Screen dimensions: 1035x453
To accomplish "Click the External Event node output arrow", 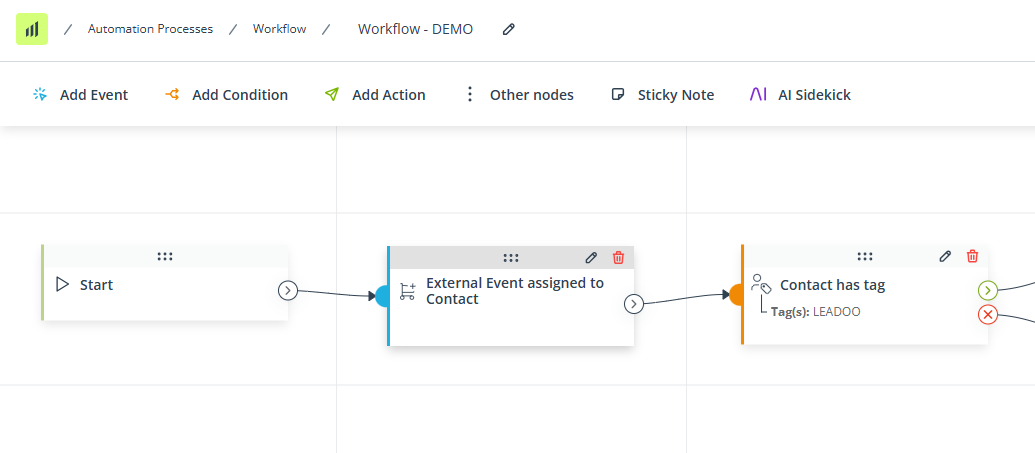I will (634, 304).
